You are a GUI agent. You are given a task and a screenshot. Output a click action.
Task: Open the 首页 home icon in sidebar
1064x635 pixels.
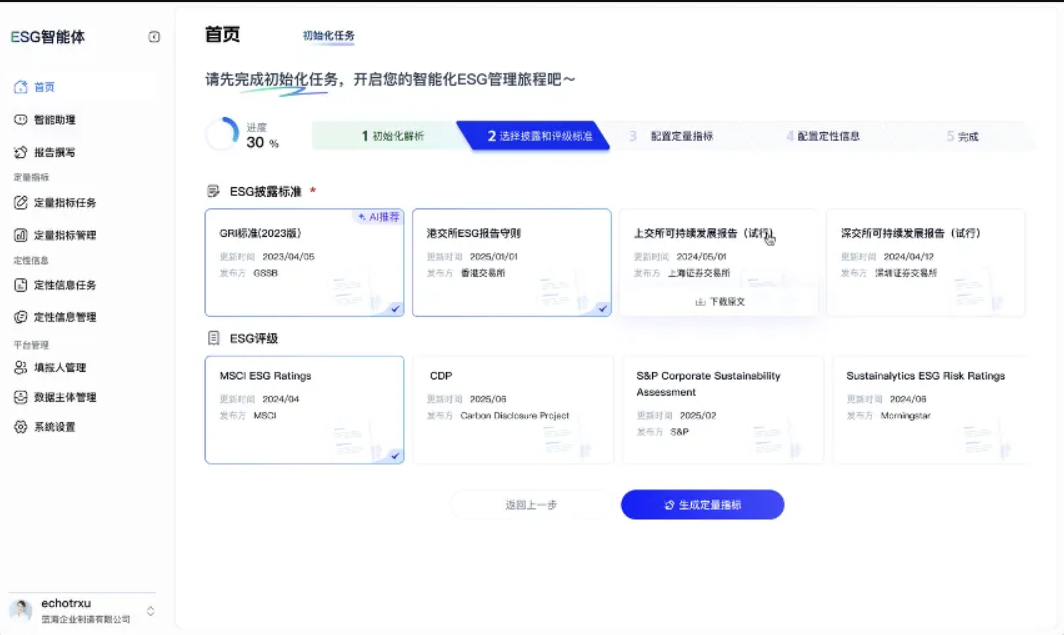(20, 87)
